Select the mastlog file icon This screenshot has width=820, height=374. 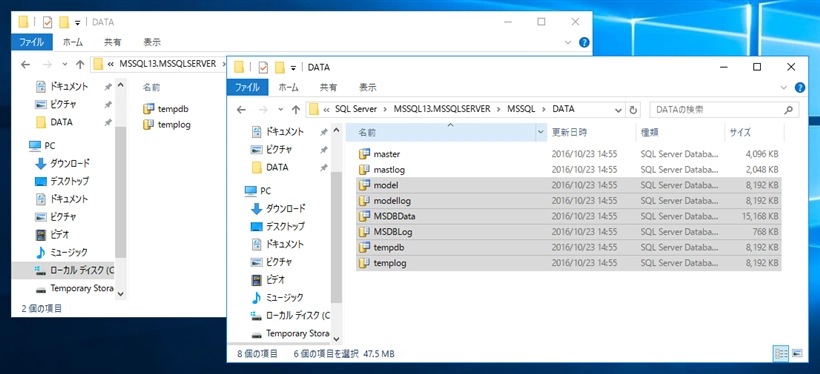tap(365, 169)
